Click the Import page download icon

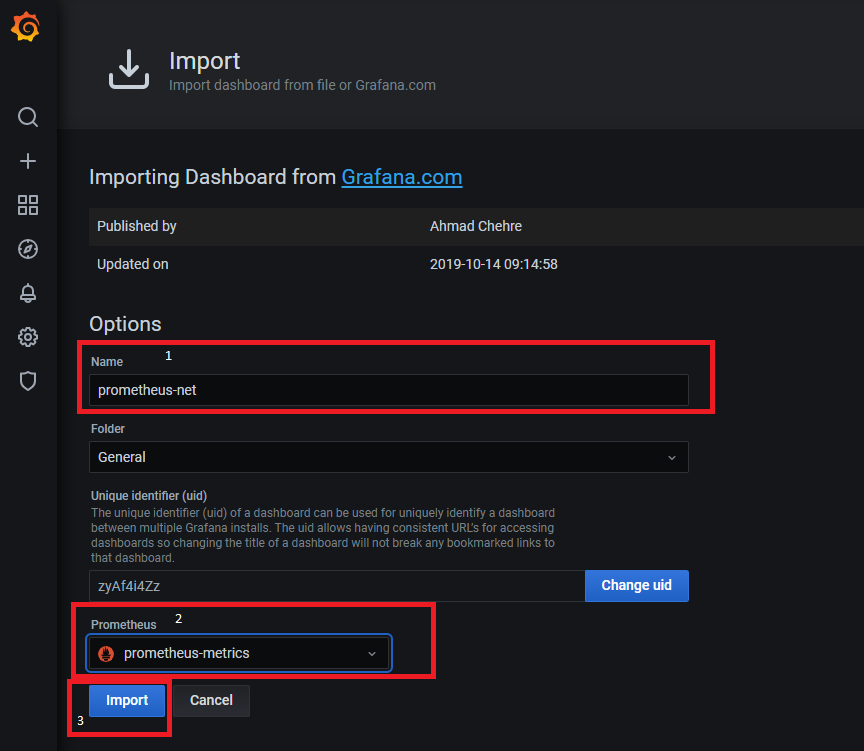[x=129, y=69]
